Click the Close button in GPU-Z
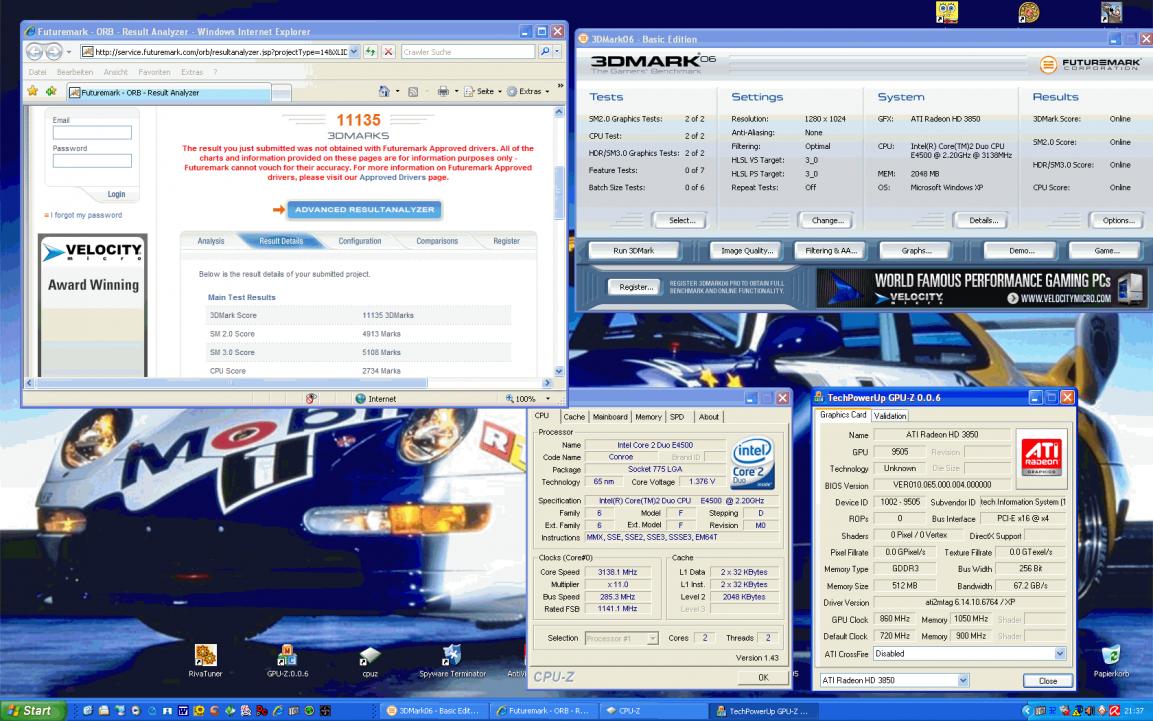Image resolution: width=1153 pixels, height=721 pixels. point(1048,681)
